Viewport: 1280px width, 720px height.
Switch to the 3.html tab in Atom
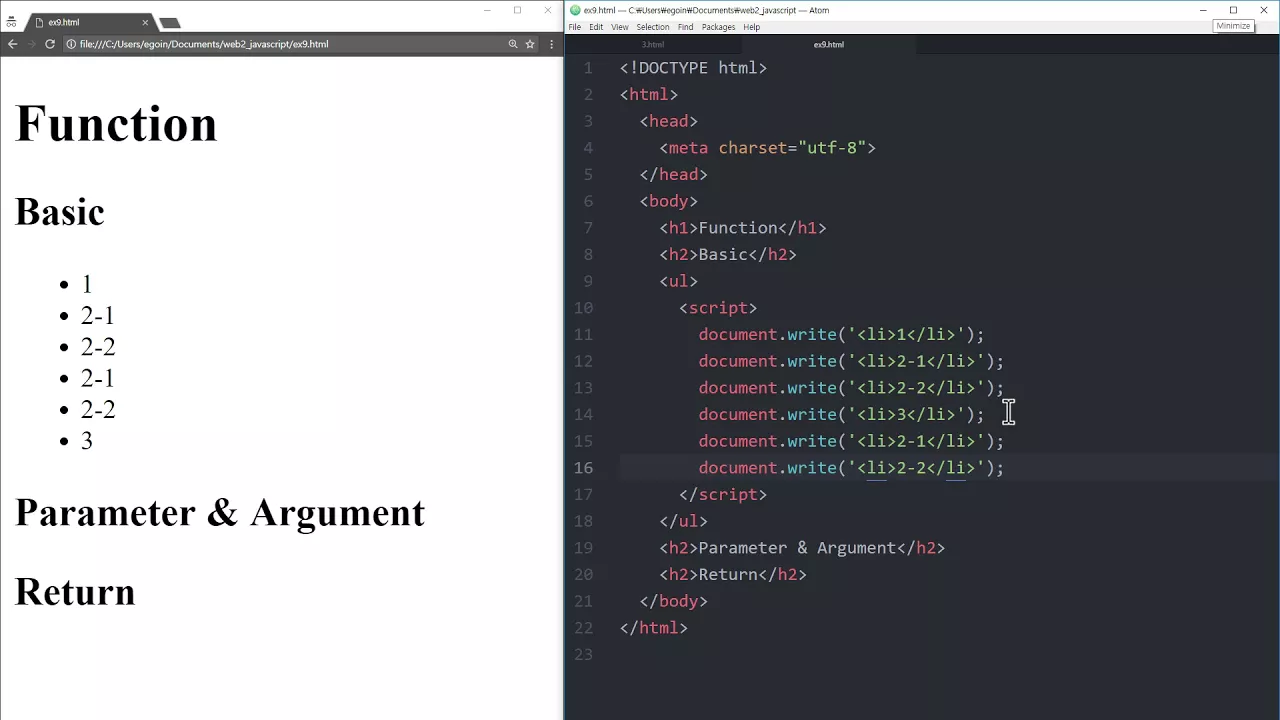tap(653, 45)
